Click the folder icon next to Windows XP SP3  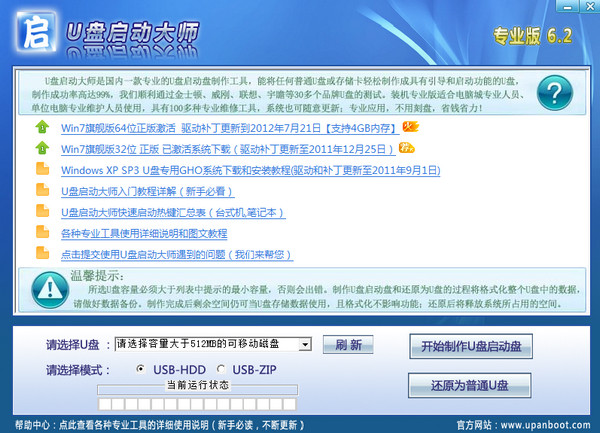click(41, 170)
